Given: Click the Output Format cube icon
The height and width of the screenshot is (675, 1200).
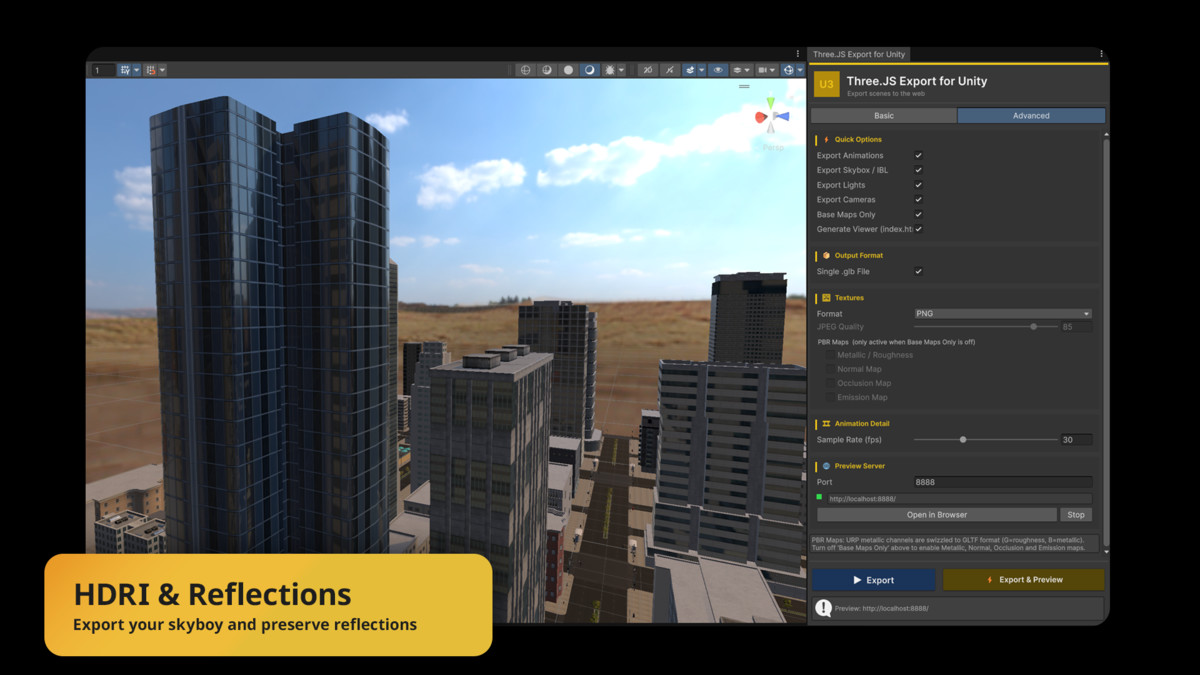Looking at the screenshot, I should tap(826, 255).
